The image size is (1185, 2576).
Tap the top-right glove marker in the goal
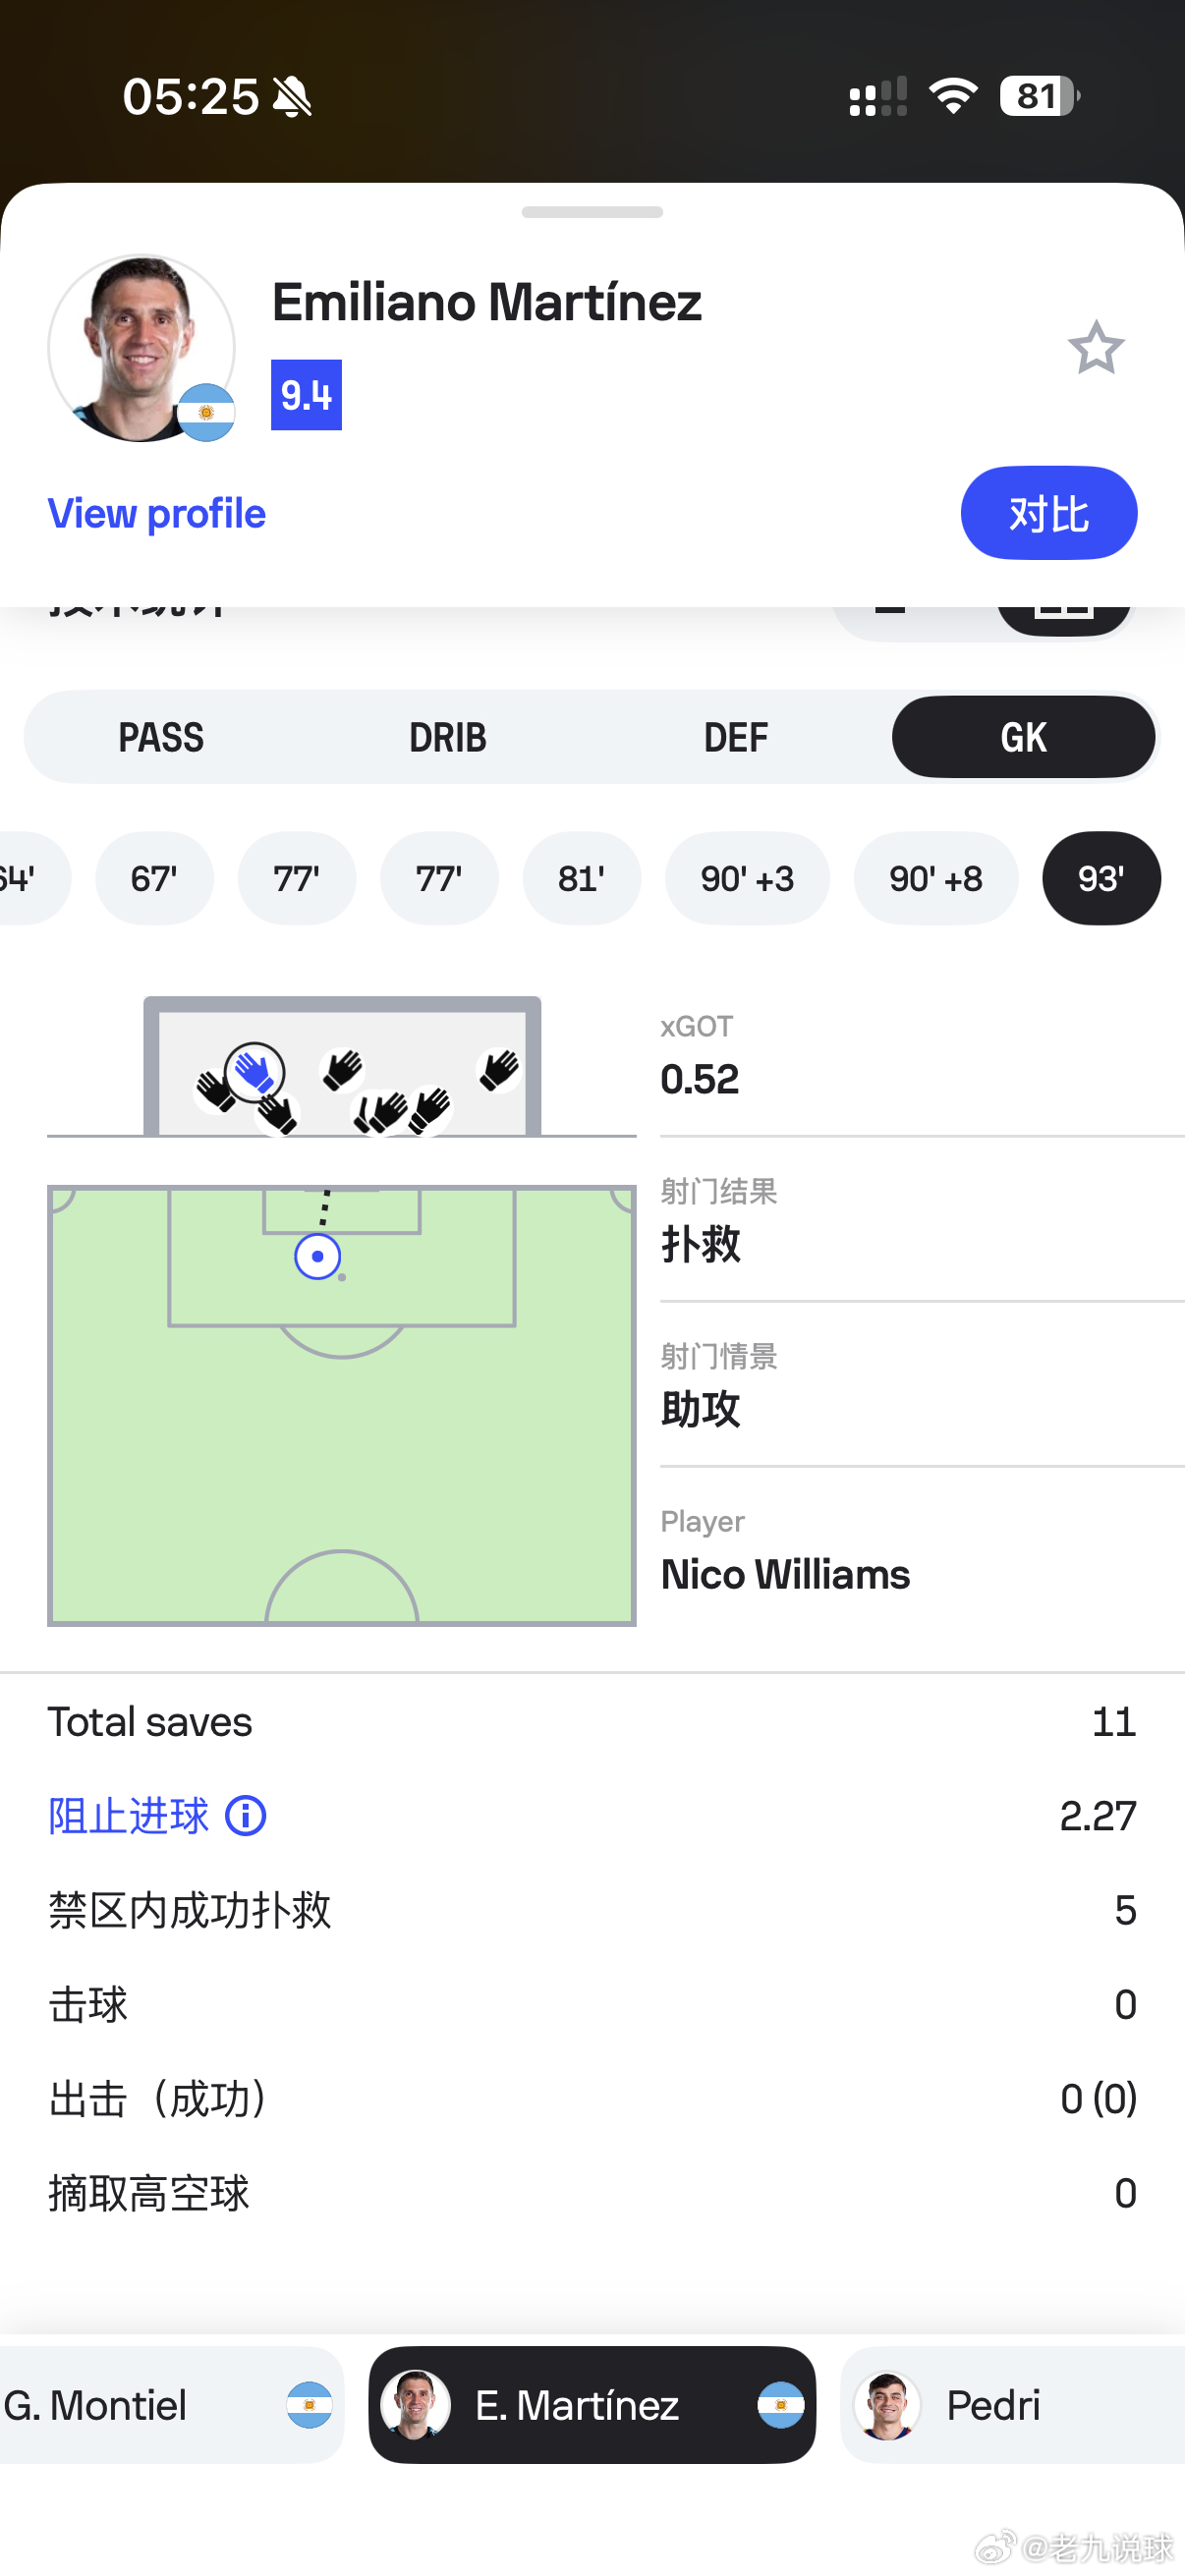pos(498,1069)
